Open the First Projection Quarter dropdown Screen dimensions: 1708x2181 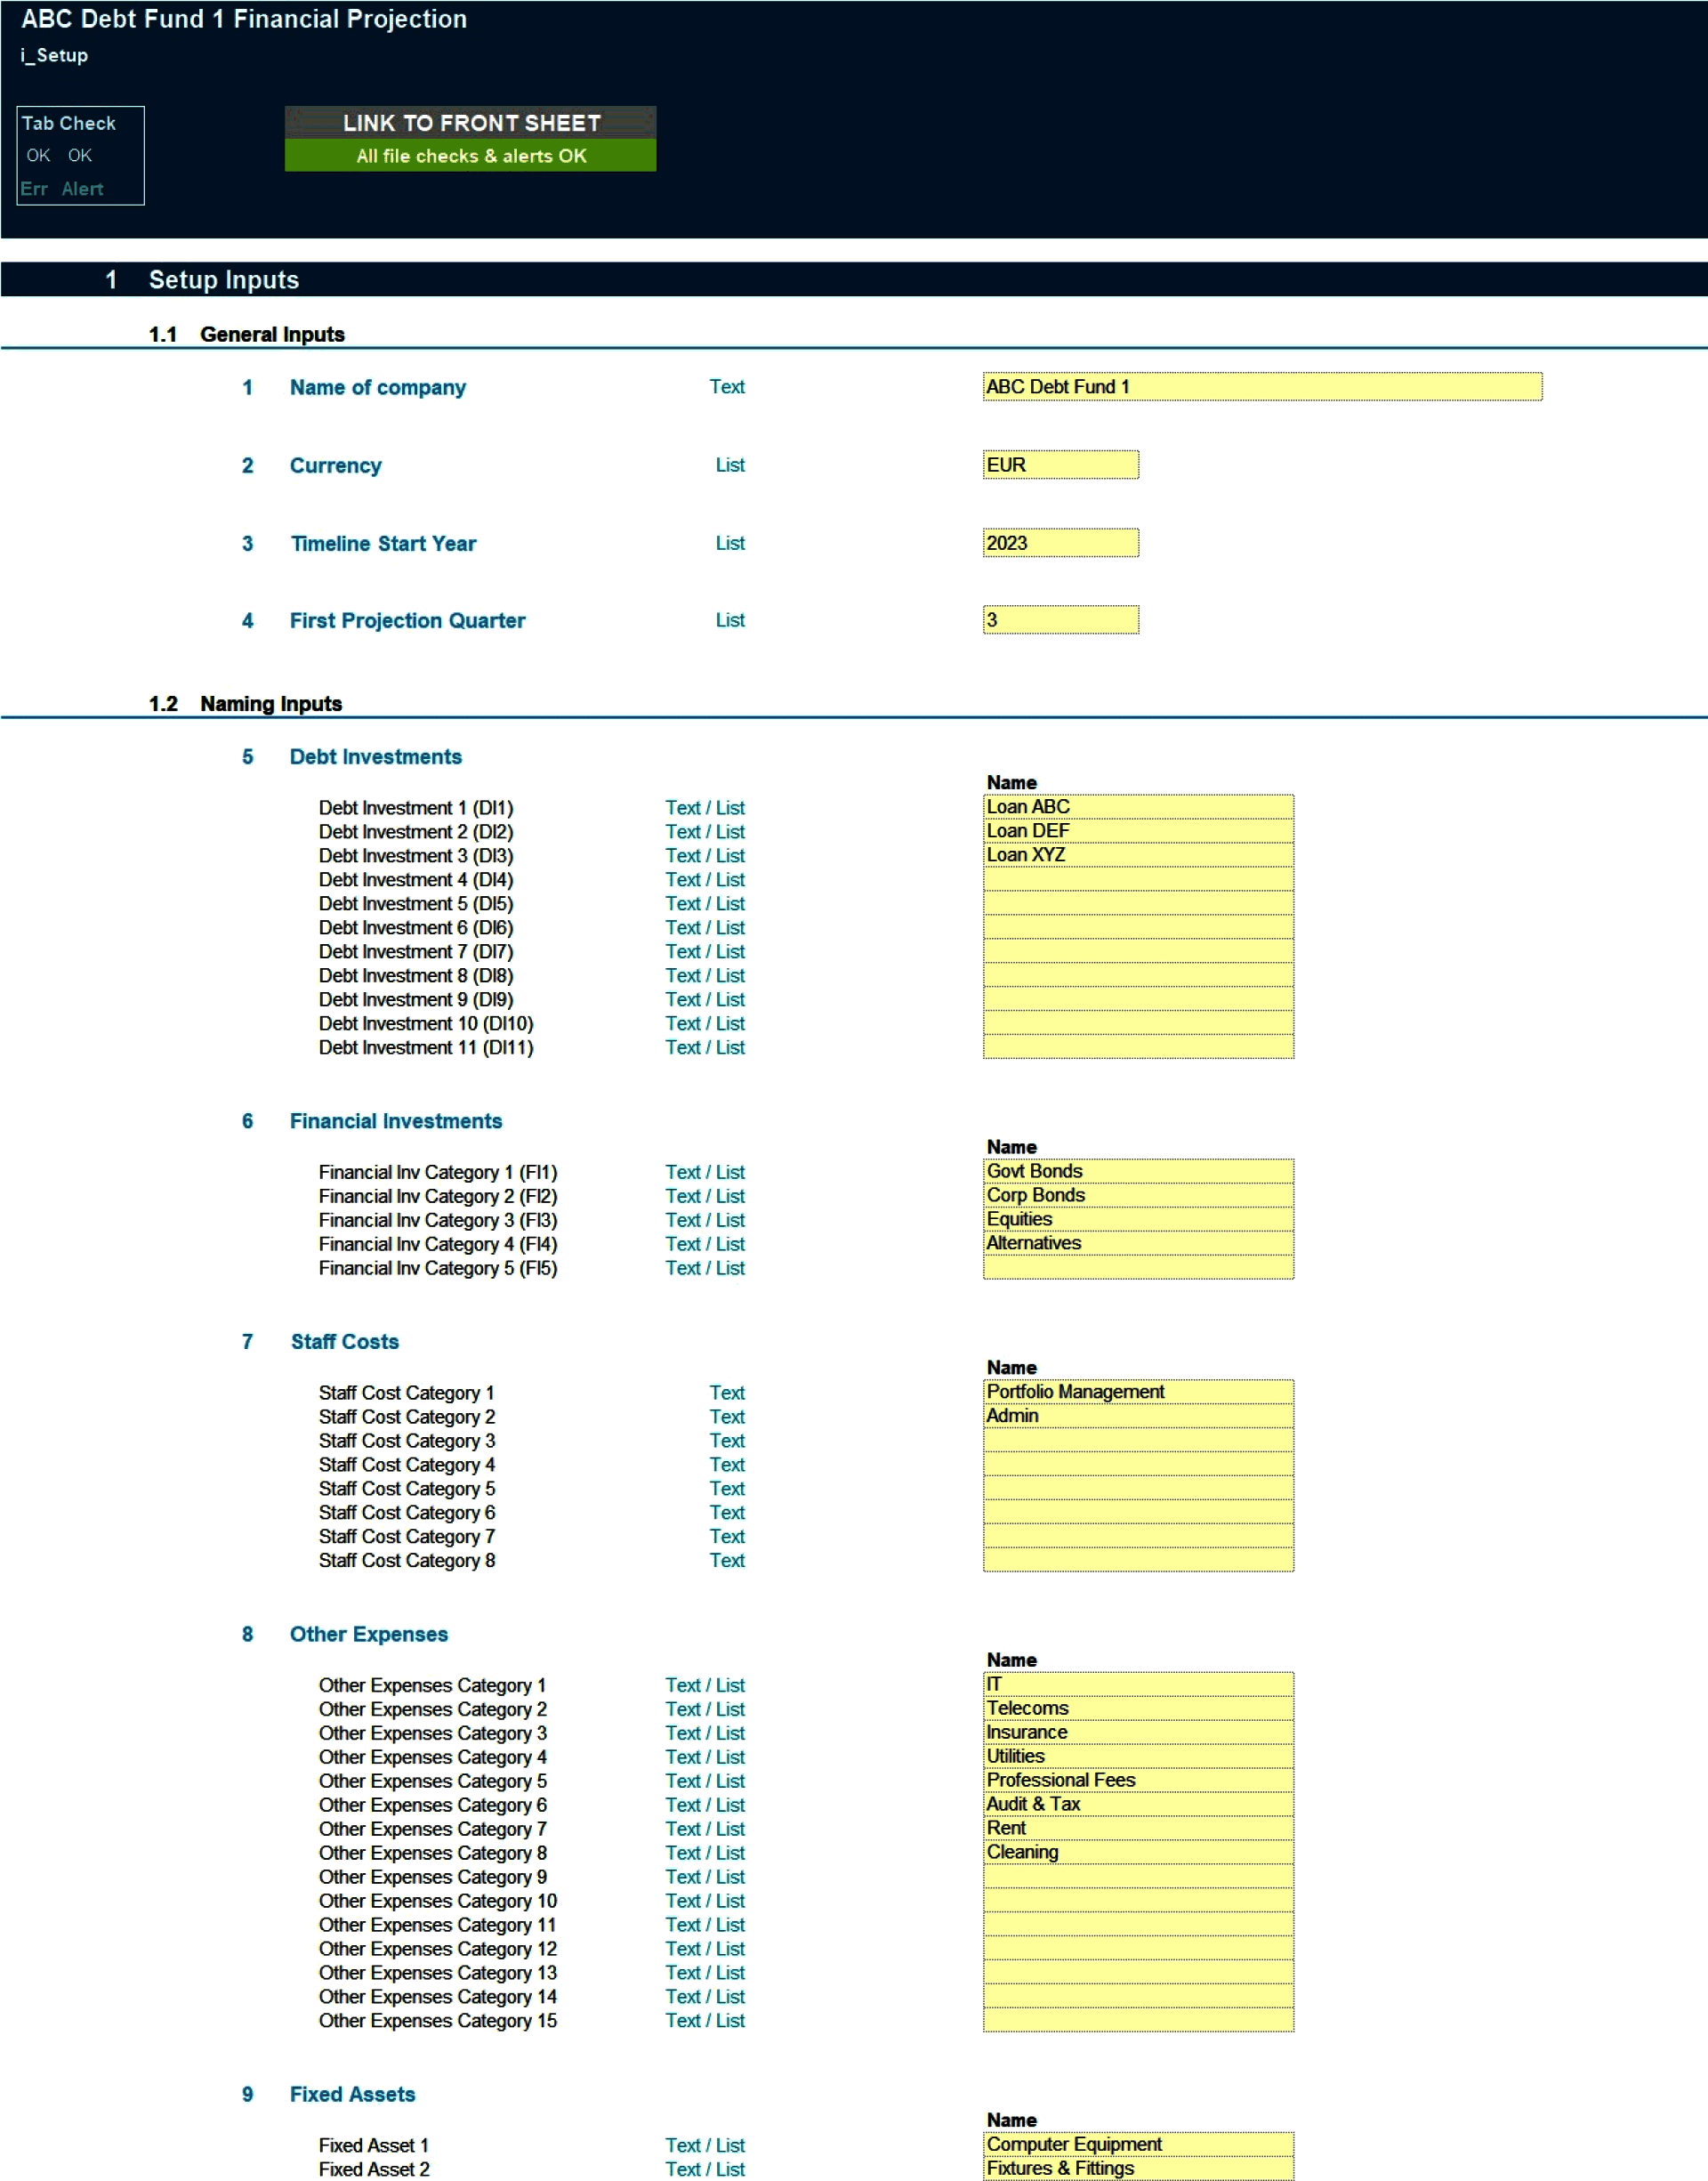point(1060,620)
